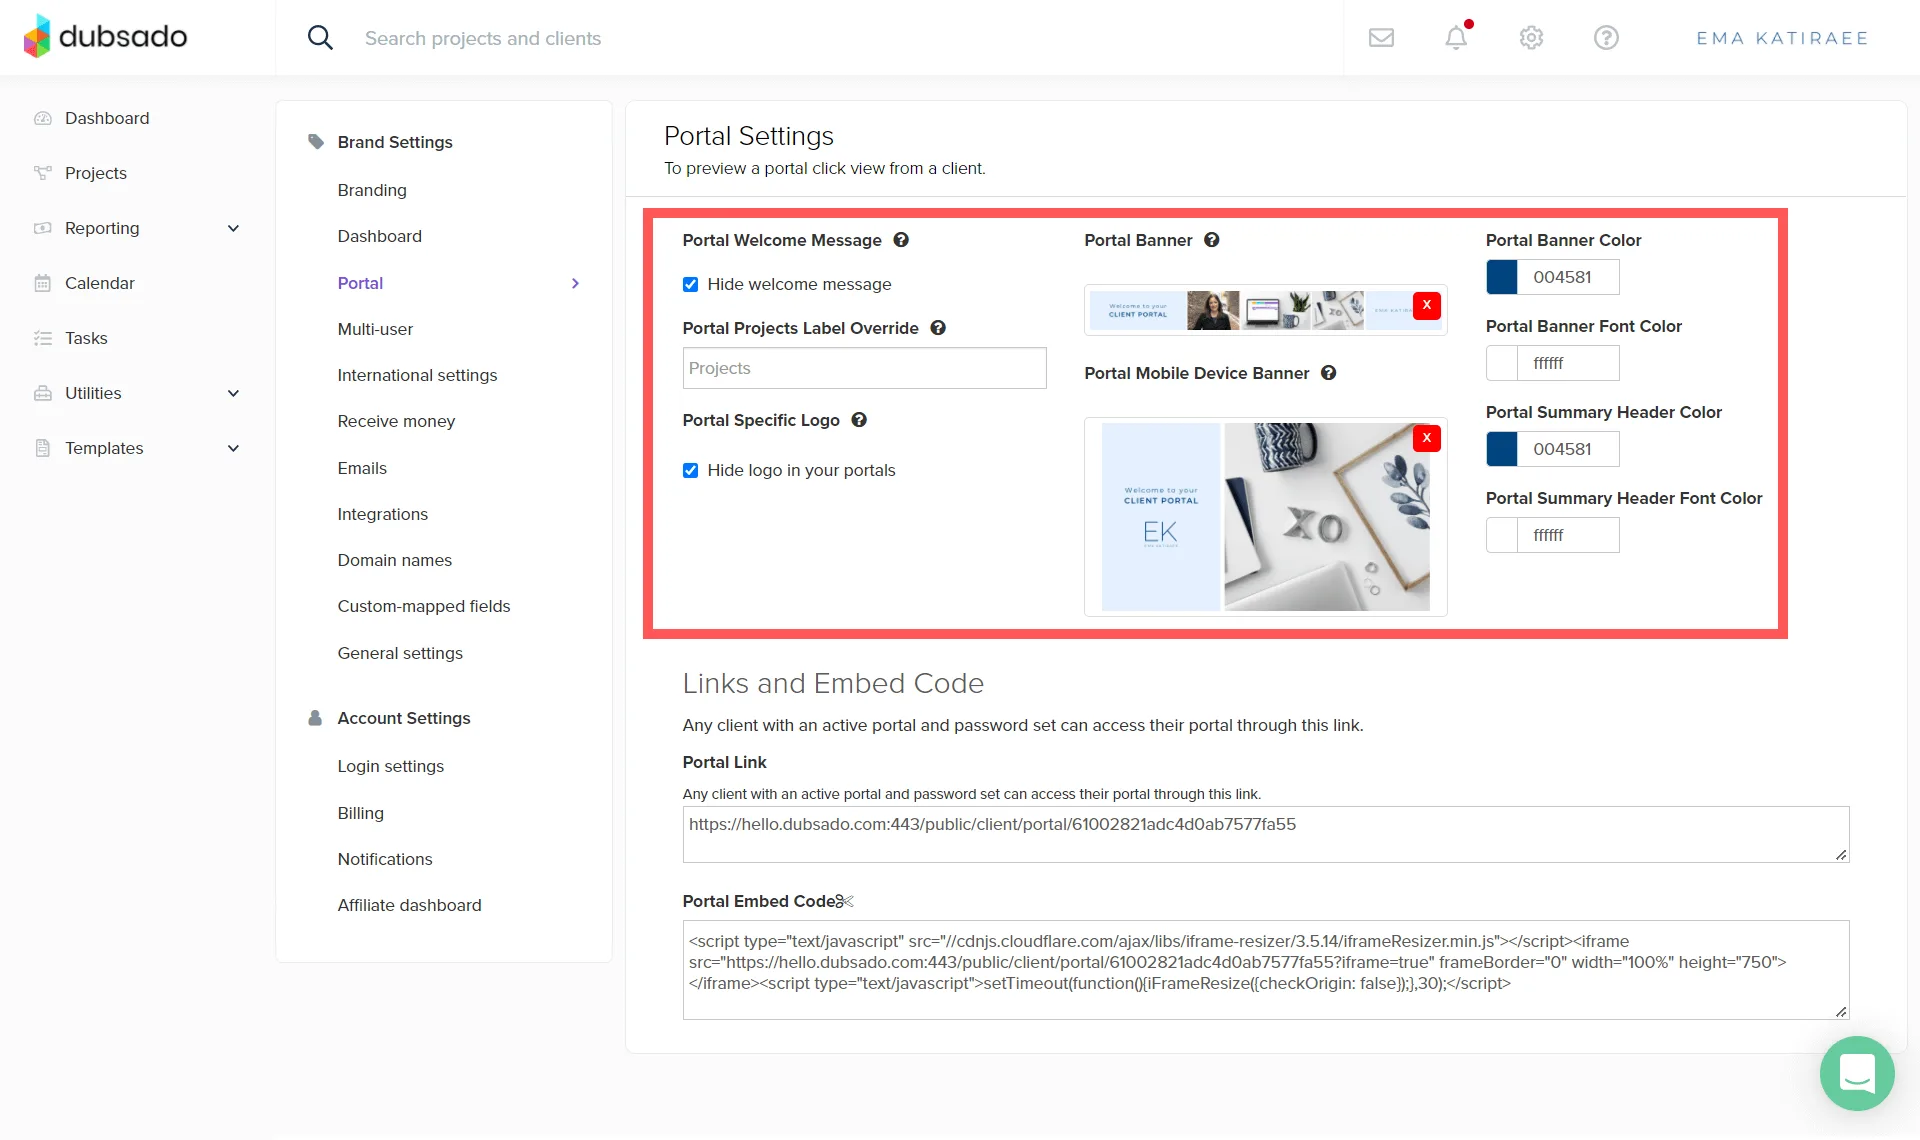
Task: Open Affiliate dashboard
Action: (x=409, y=905)
